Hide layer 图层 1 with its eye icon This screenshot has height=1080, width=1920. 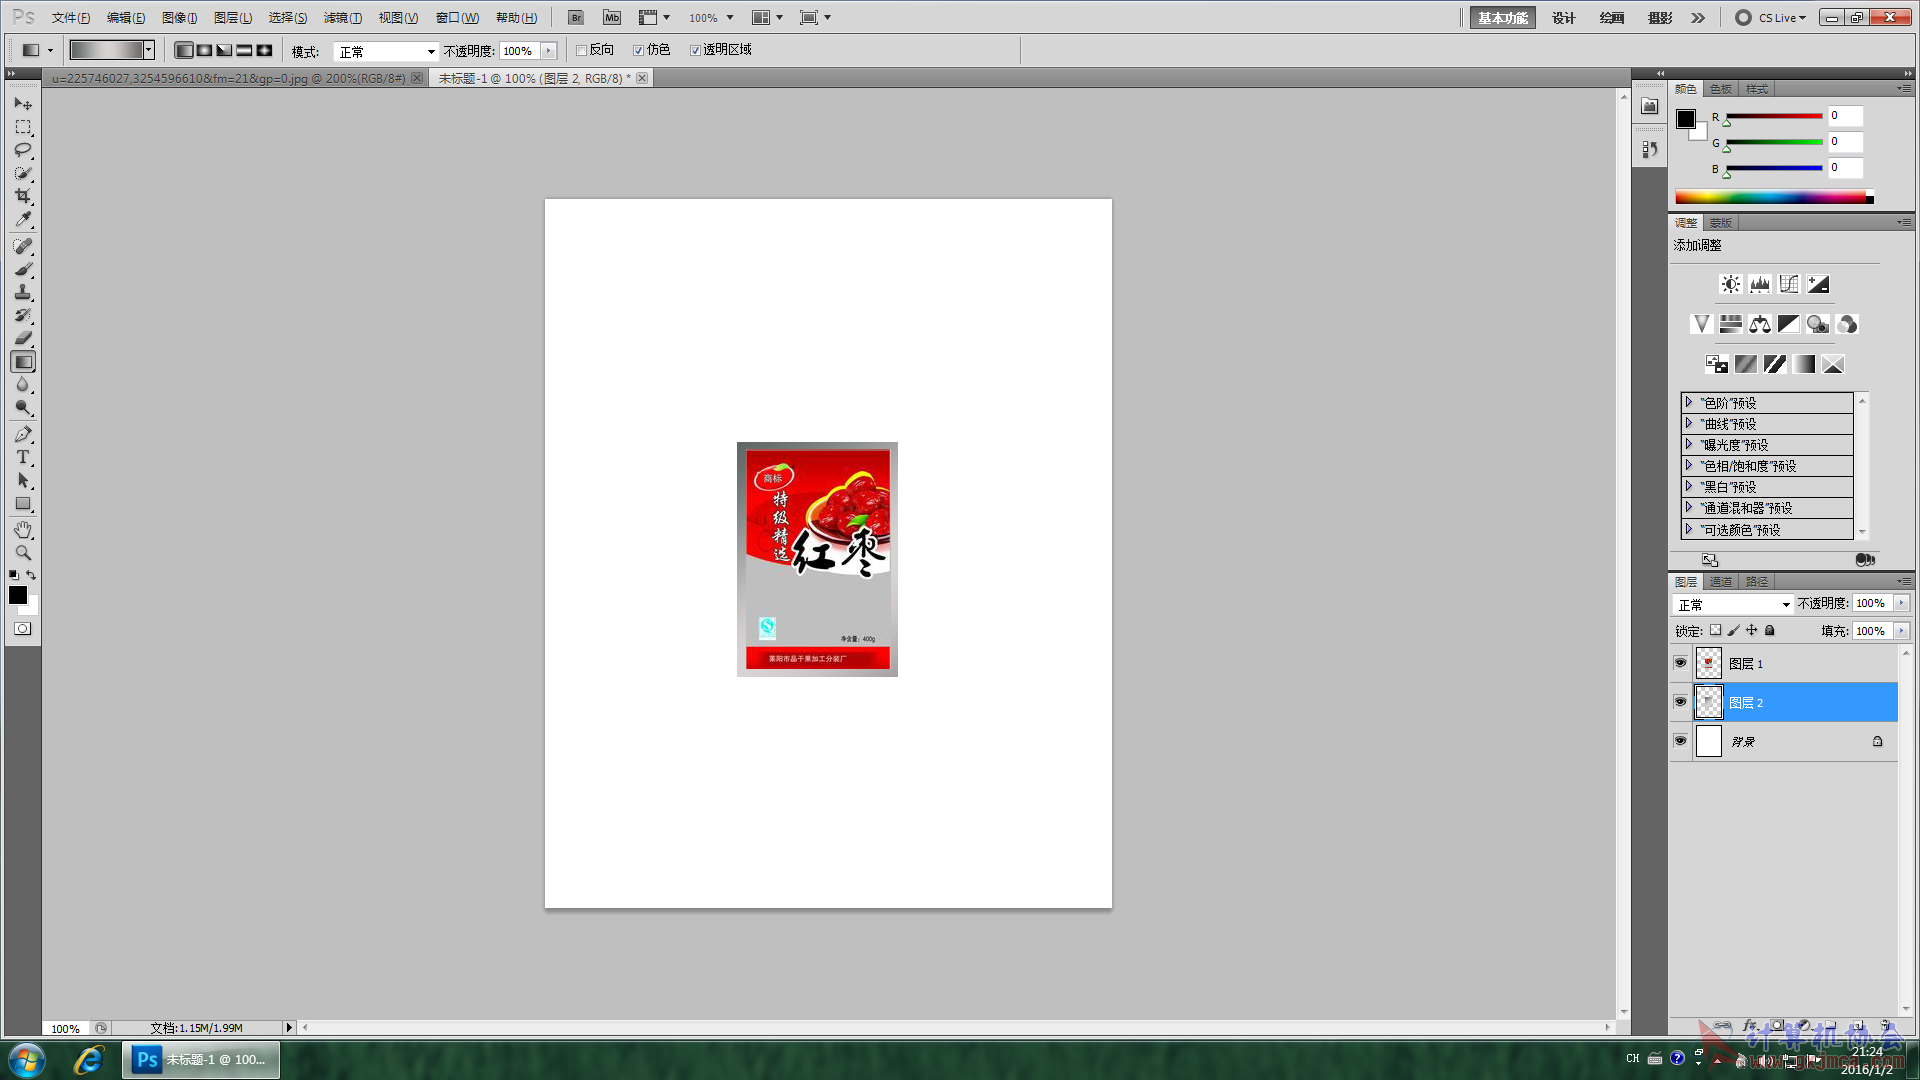1680,663
